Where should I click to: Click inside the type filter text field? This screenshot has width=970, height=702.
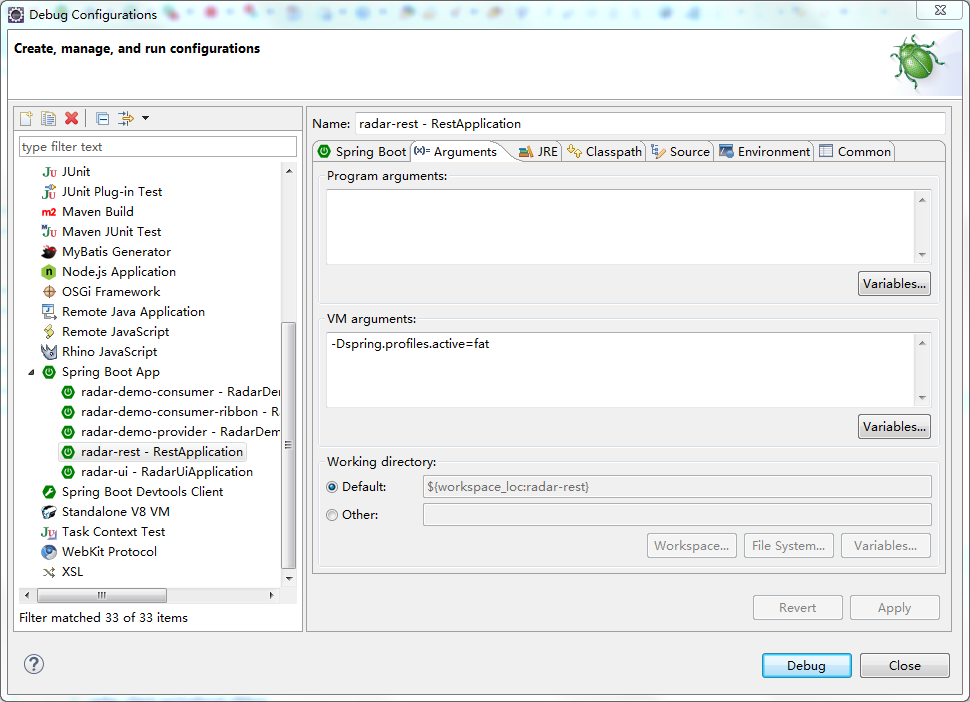point(158,147)
